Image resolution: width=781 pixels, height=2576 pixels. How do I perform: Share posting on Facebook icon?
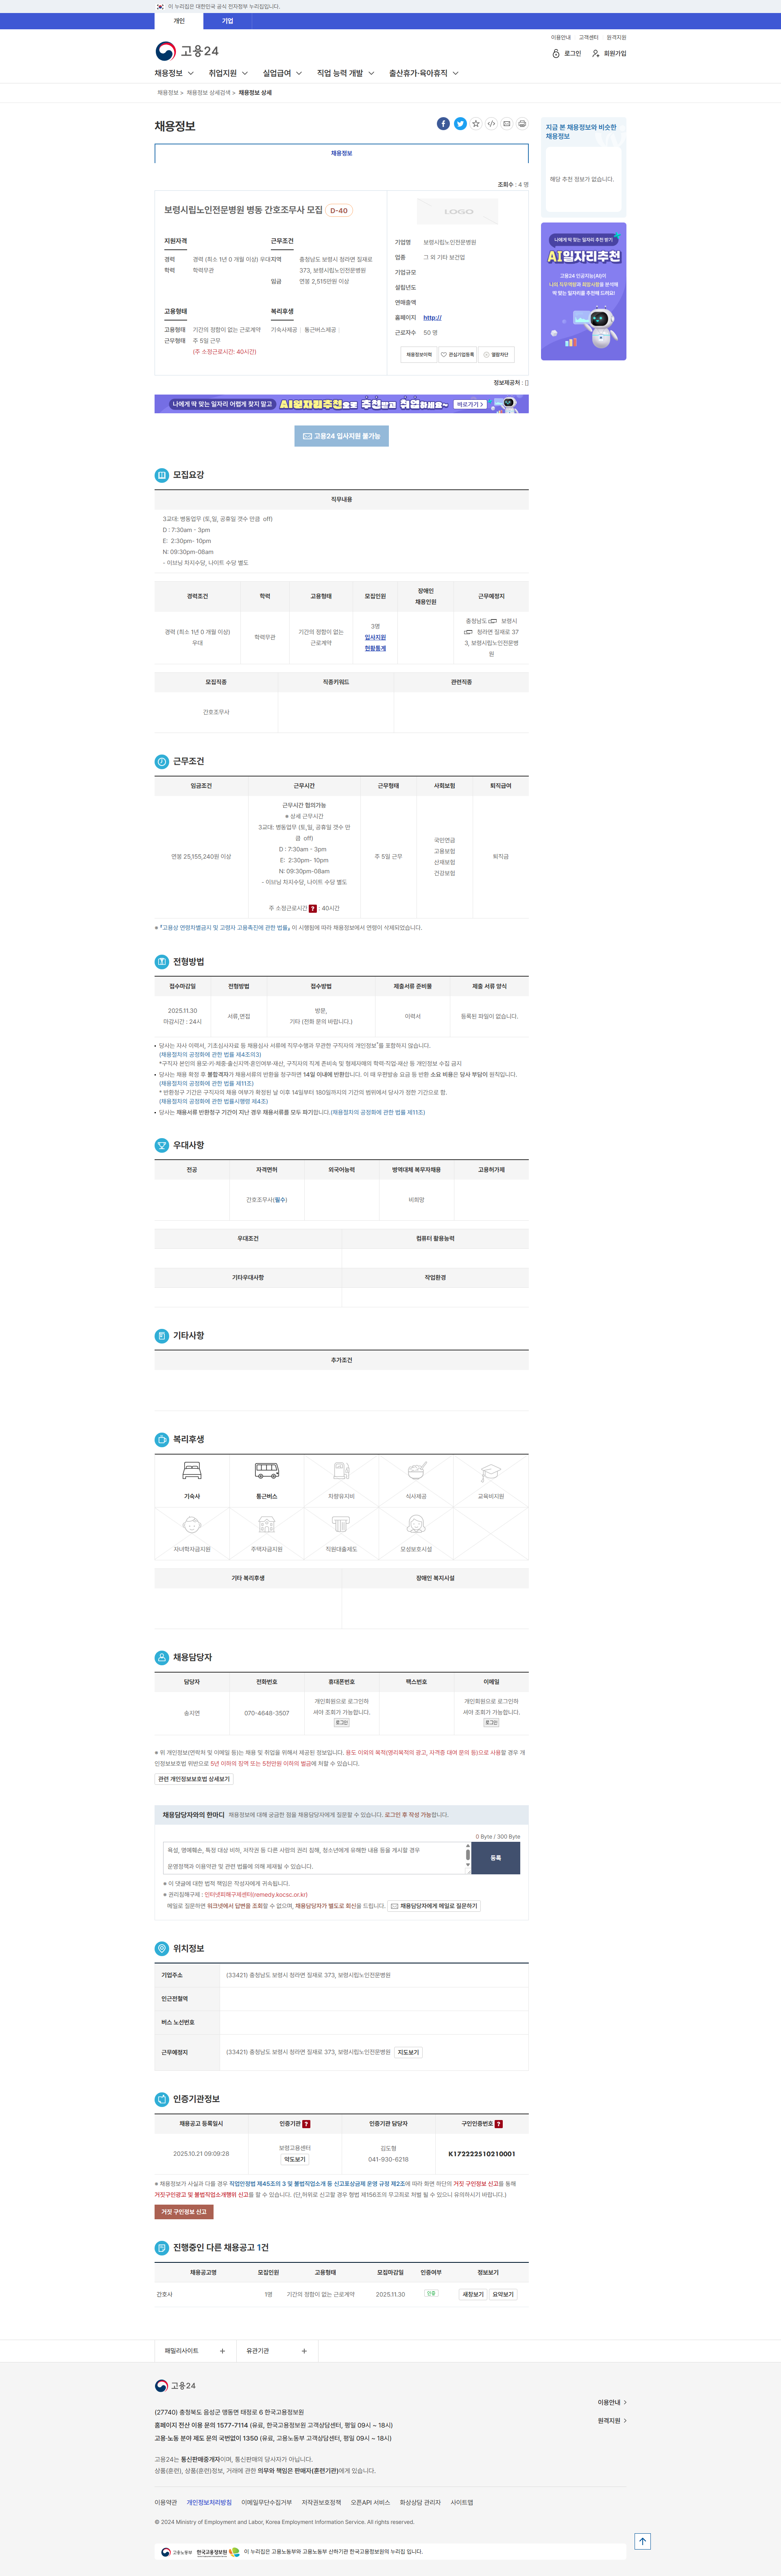pos(443,124)
